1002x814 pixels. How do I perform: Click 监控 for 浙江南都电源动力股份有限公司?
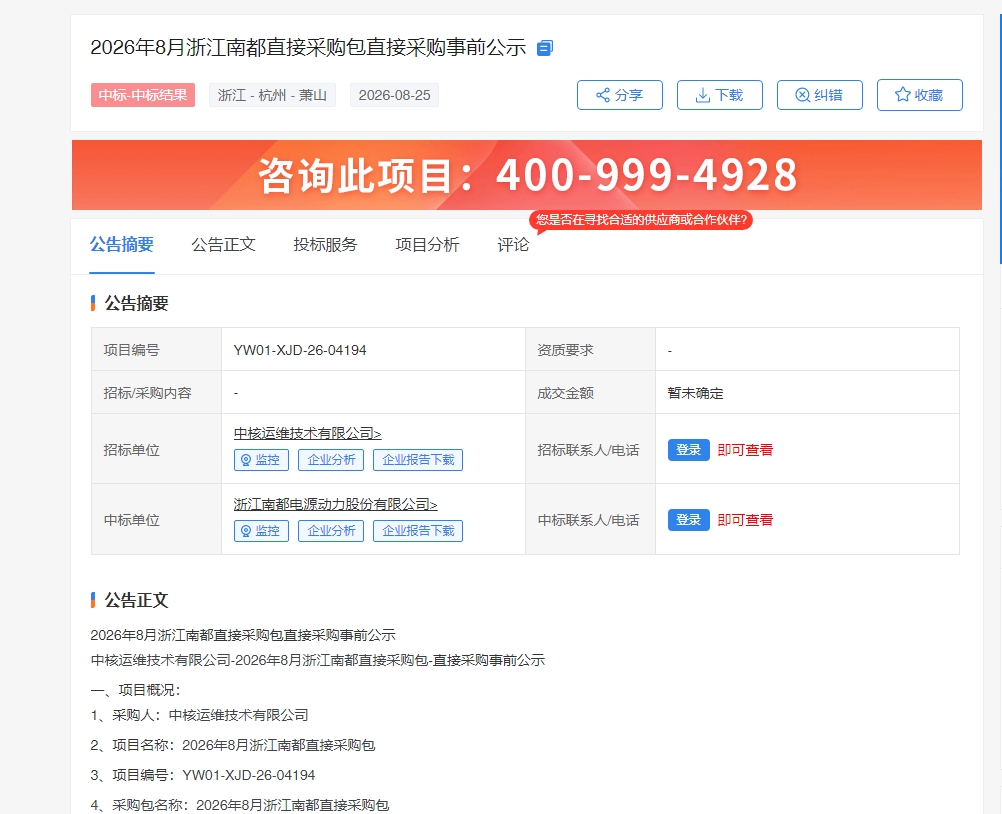(x=261, y=531)
